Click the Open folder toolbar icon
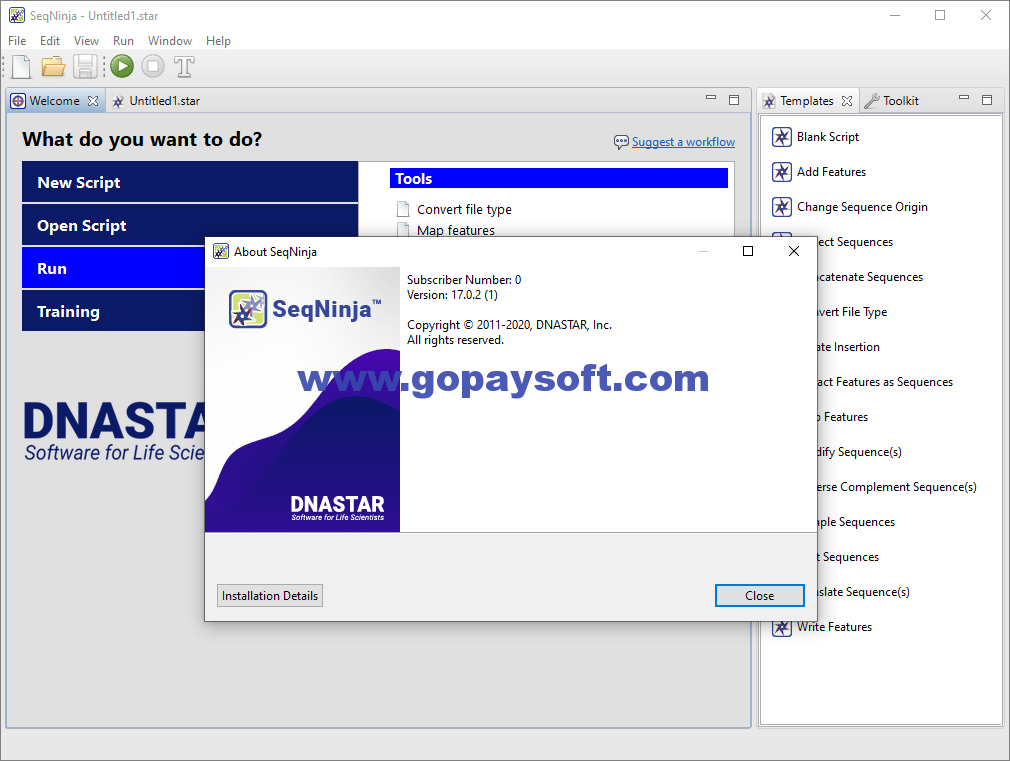The height and width of the screenshot is (761, 1010). coord(53,66)
